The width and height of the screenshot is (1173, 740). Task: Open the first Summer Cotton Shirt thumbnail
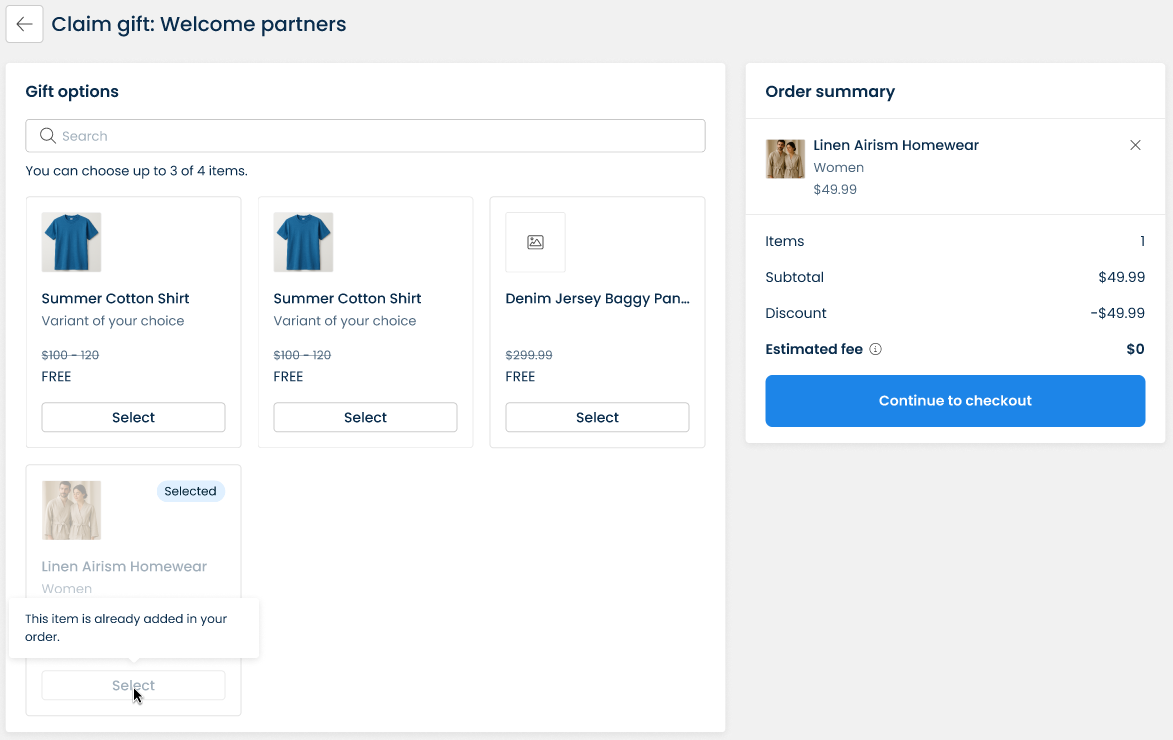[71, 242]
